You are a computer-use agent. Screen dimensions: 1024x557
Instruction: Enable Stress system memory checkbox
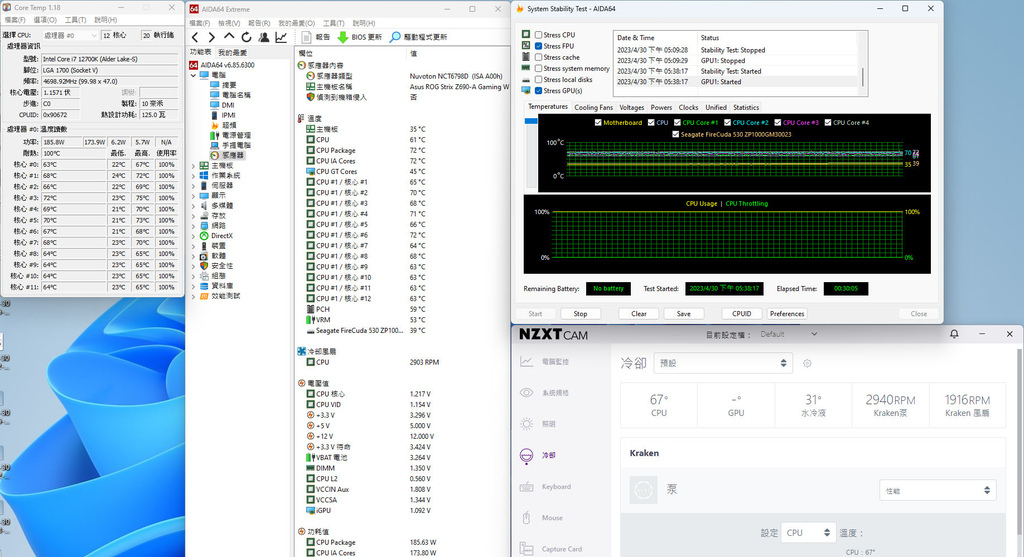point(538,68)
